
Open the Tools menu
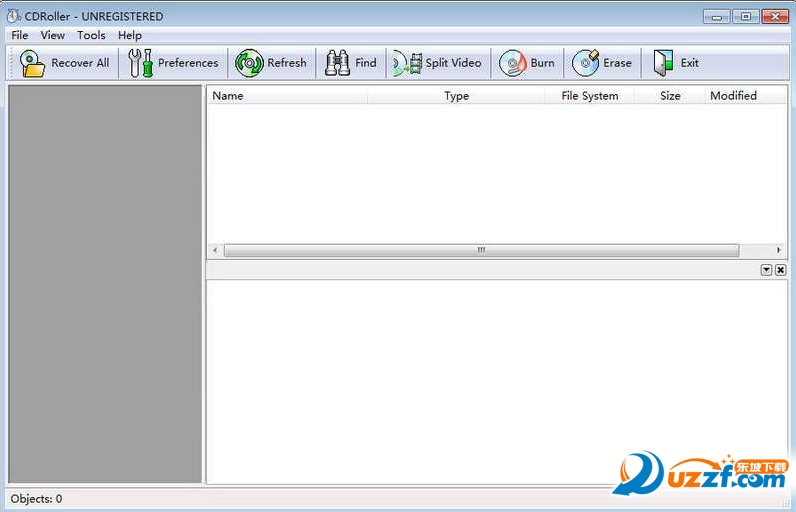91,35
